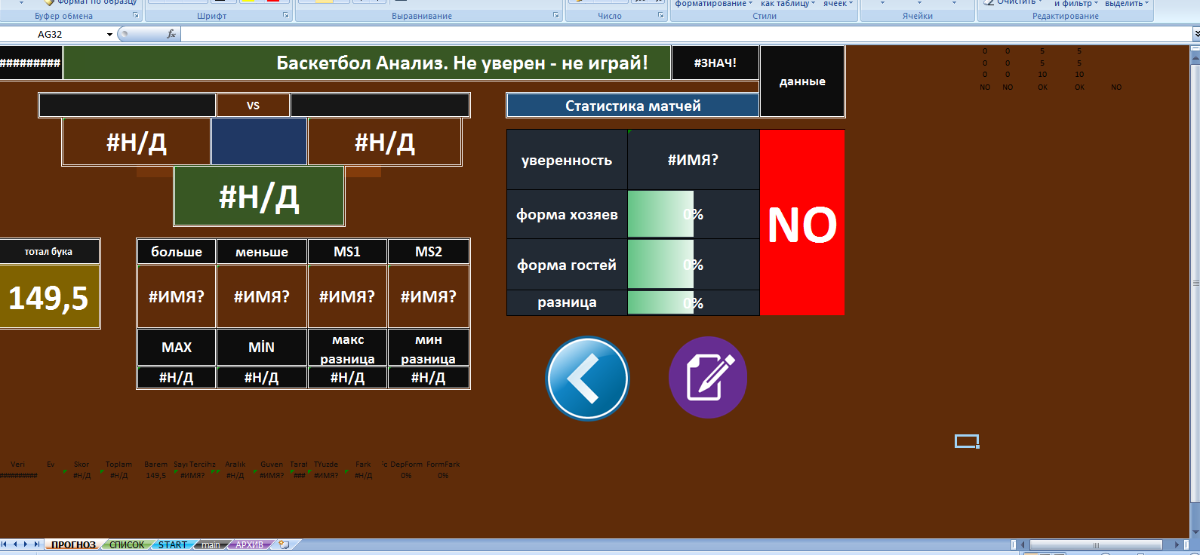This screenshot has height=555, width=1200.
Task: Click the тотал бука value 149,5
Action: click(48, 298)
